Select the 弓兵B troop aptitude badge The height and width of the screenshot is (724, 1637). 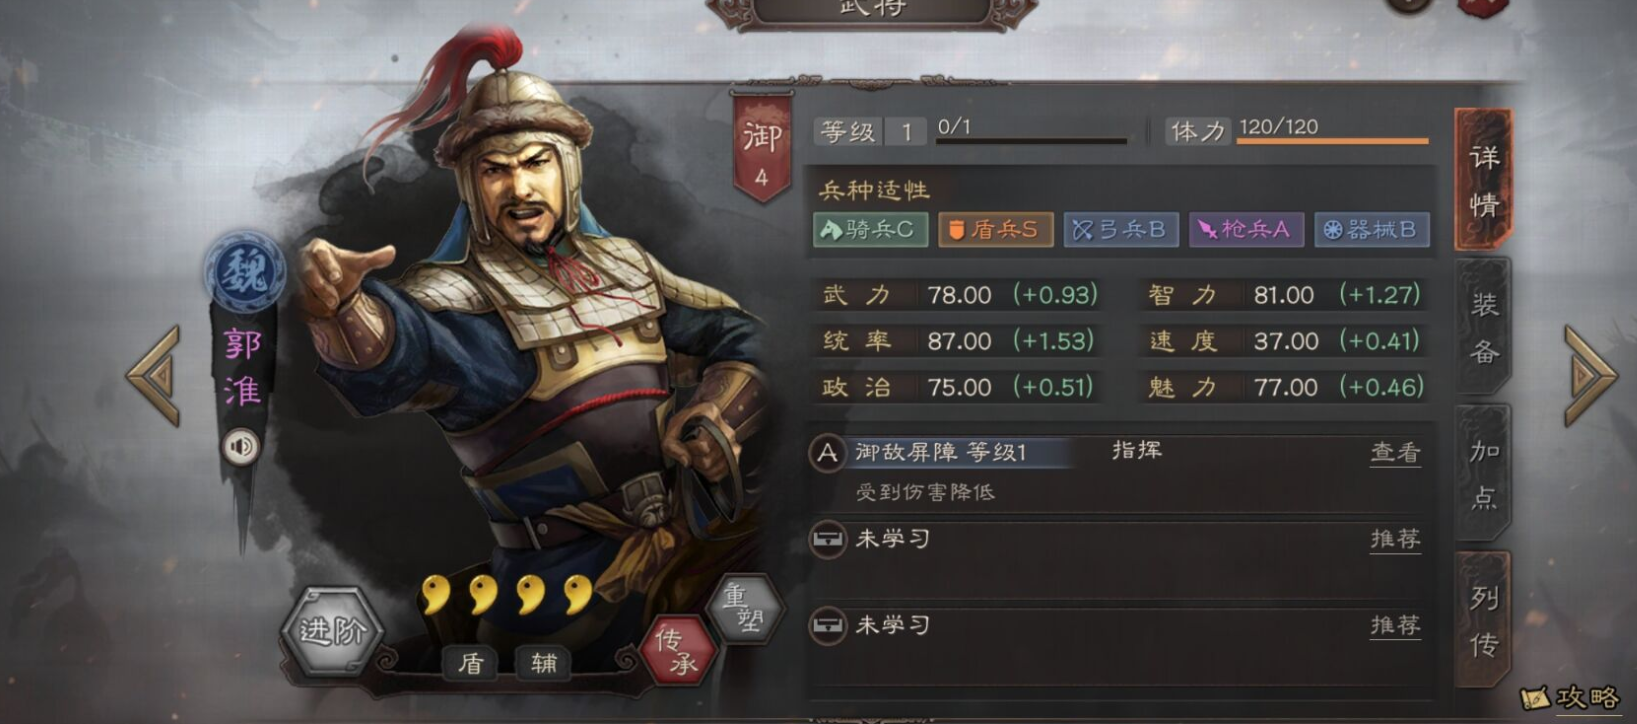pyautogui.click(x=1121, y=230)
